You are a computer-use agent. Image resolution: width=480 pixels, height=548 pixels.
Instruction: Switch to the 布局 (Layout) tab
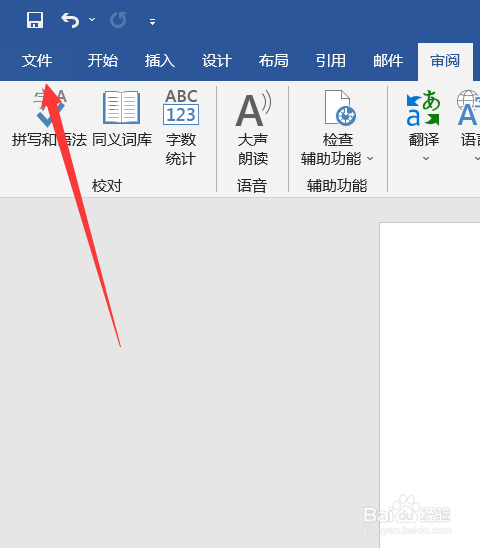[x=274, y=61]
